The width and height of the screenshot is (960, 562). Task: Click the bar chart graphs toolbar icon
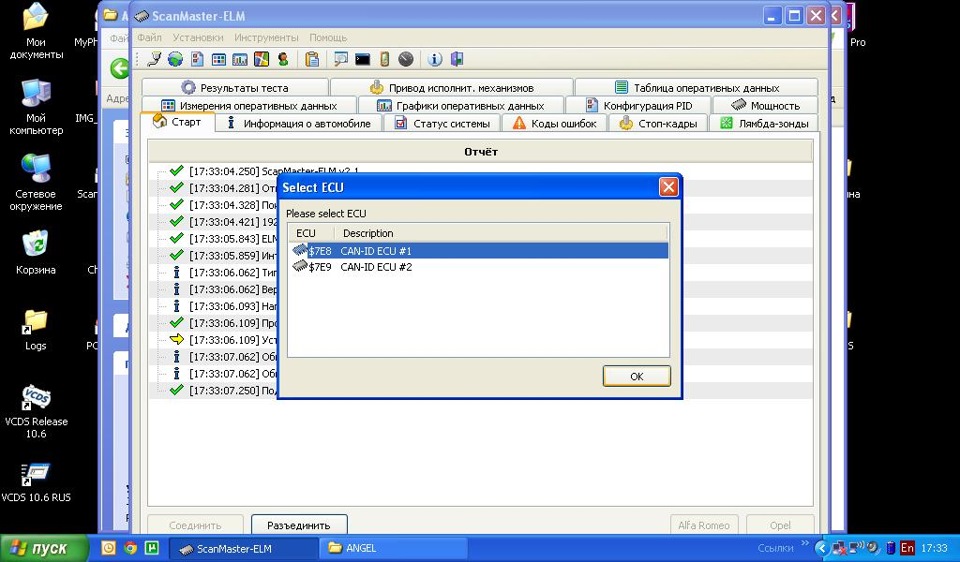tap(240, 59)
